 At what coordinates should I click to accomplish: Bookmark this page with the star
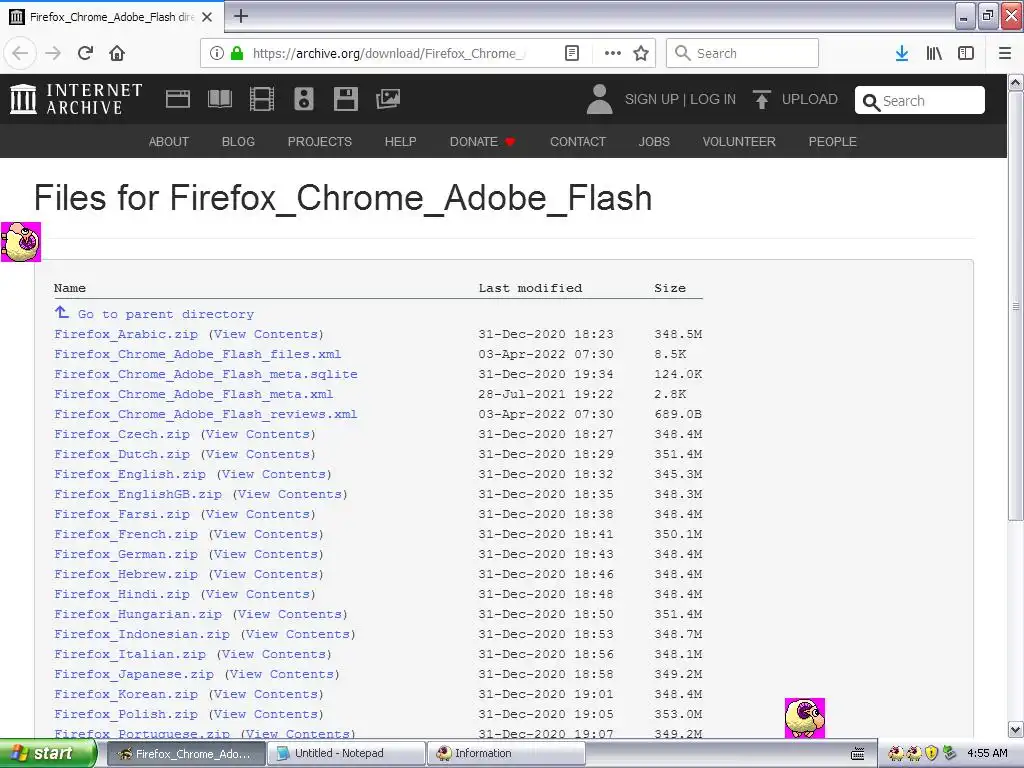pos(641,54)
